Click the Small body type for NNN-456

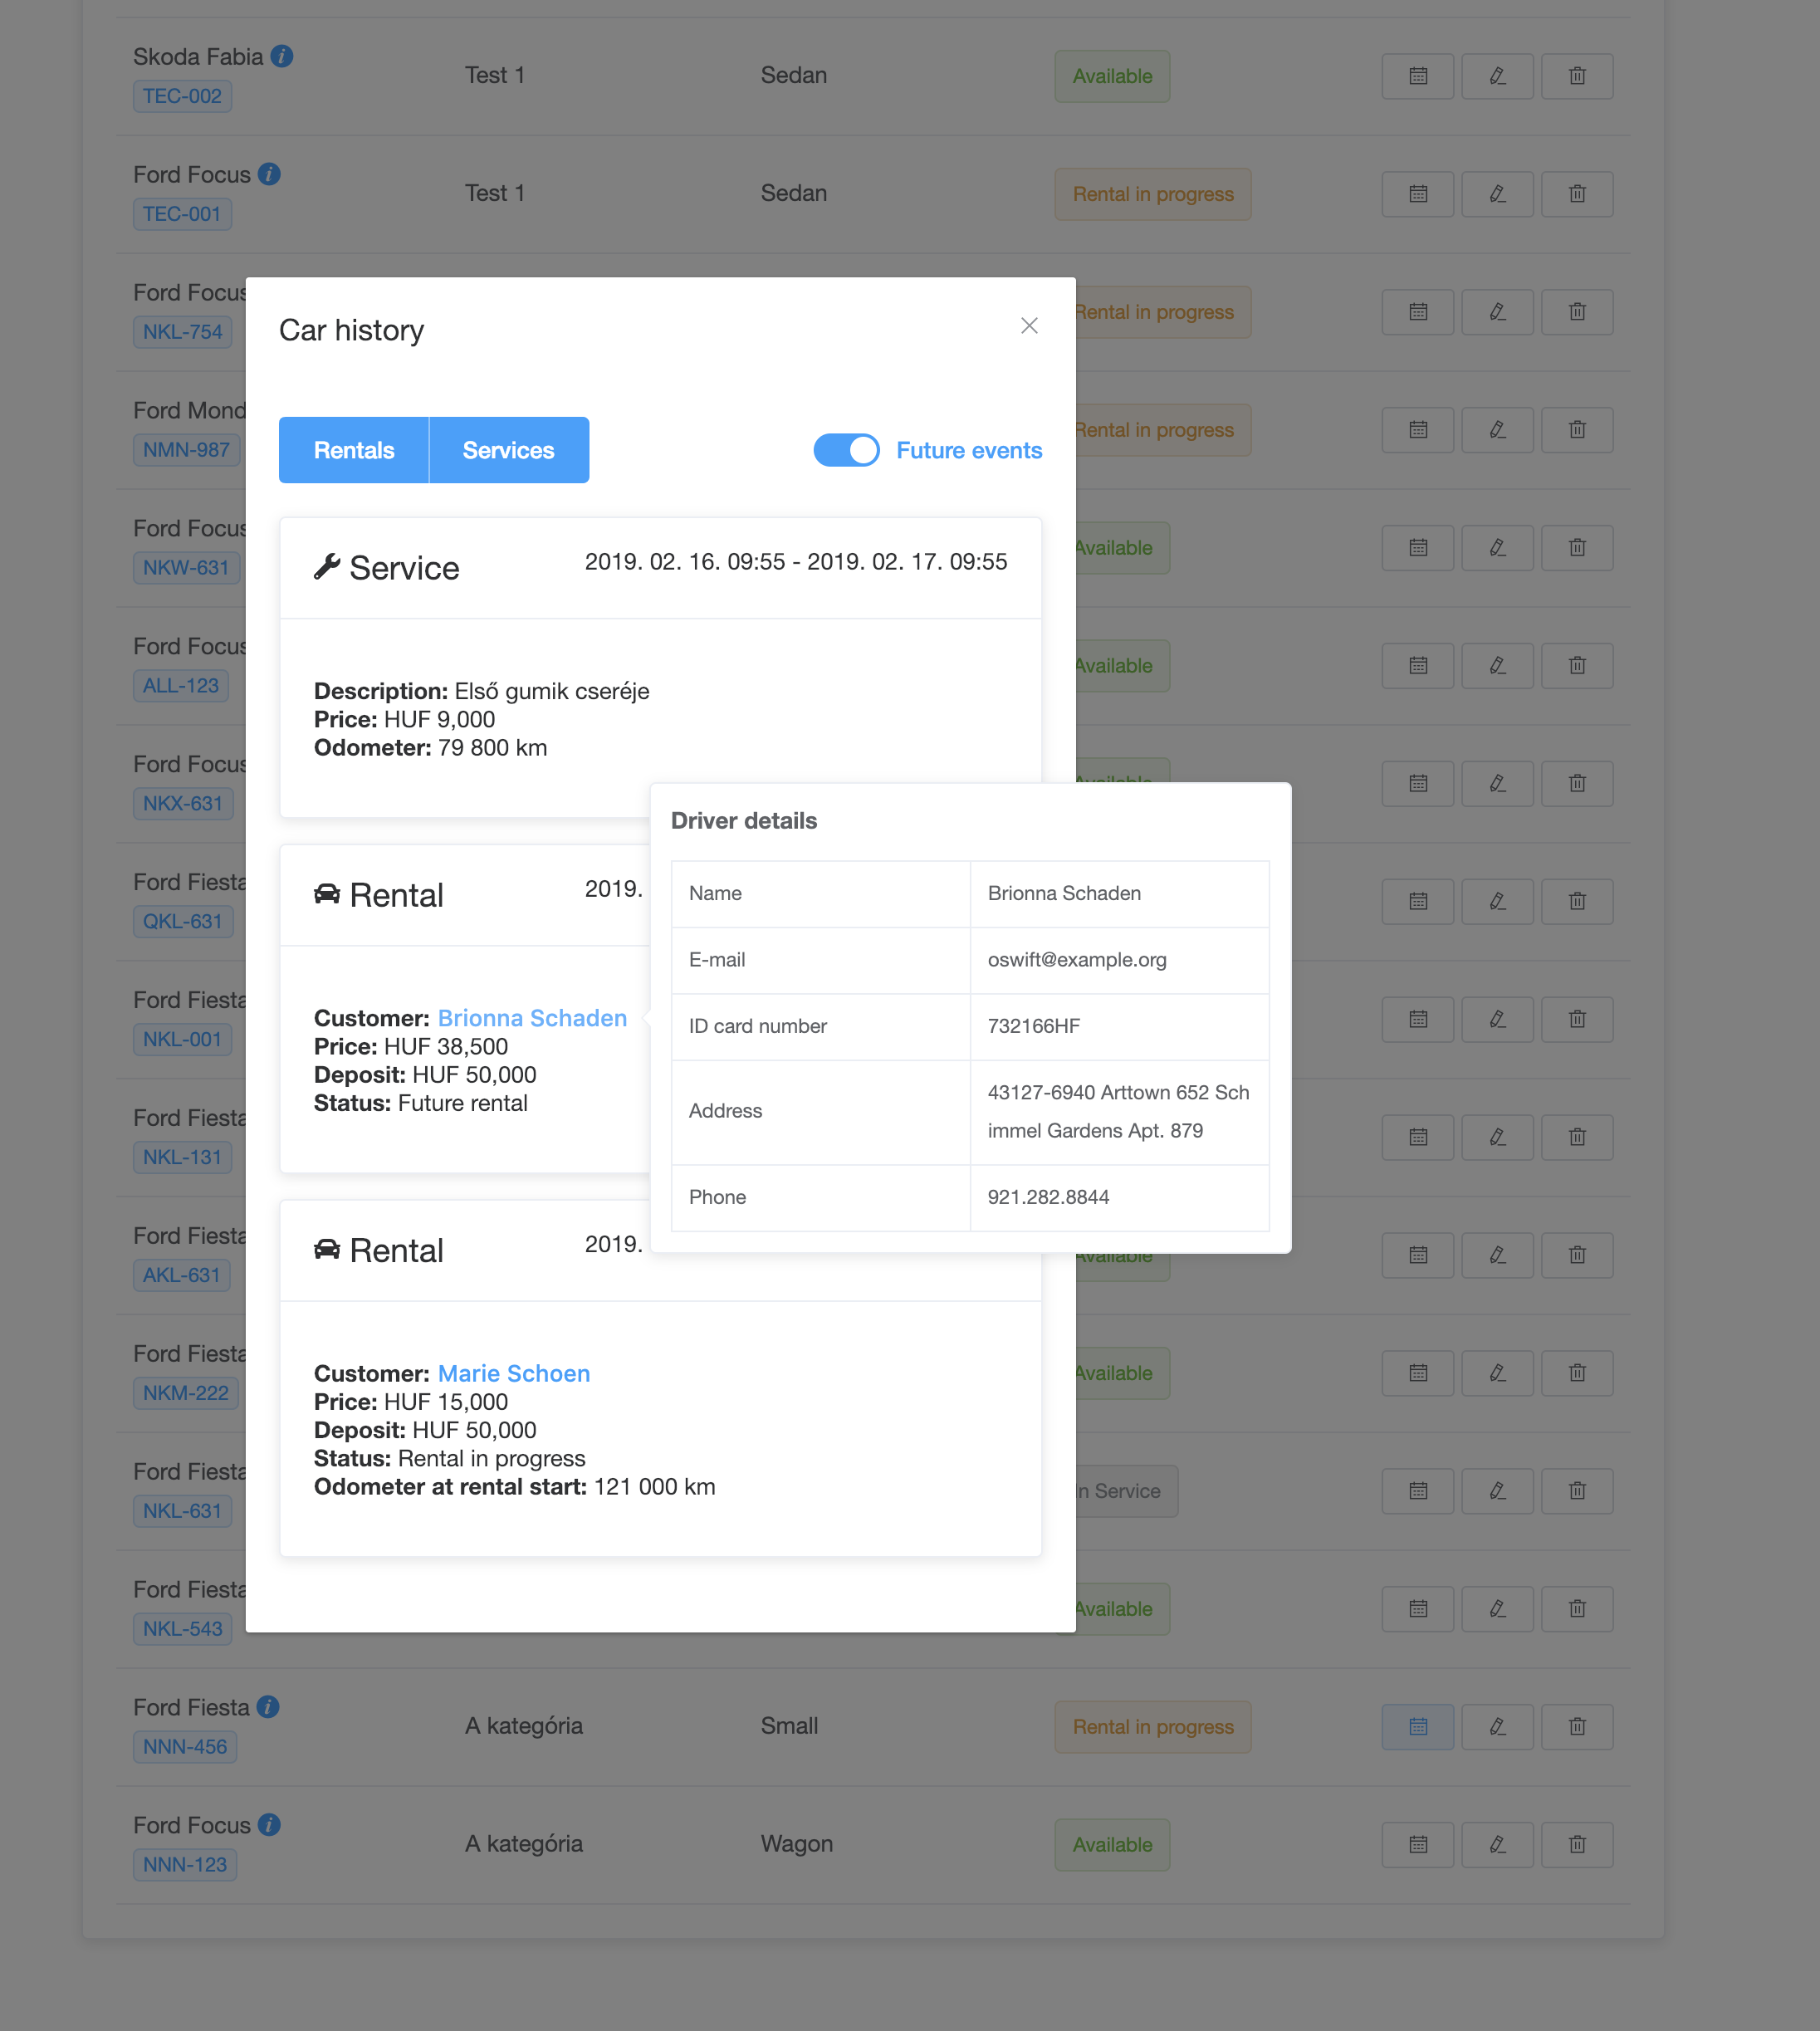[x=789, y=1726]
